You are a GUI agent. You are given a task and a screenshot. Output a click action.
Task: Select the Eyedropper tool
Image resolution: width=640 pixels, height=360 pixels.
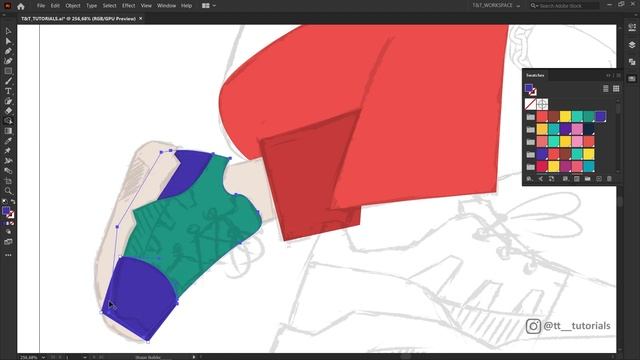tap(8, 141)
